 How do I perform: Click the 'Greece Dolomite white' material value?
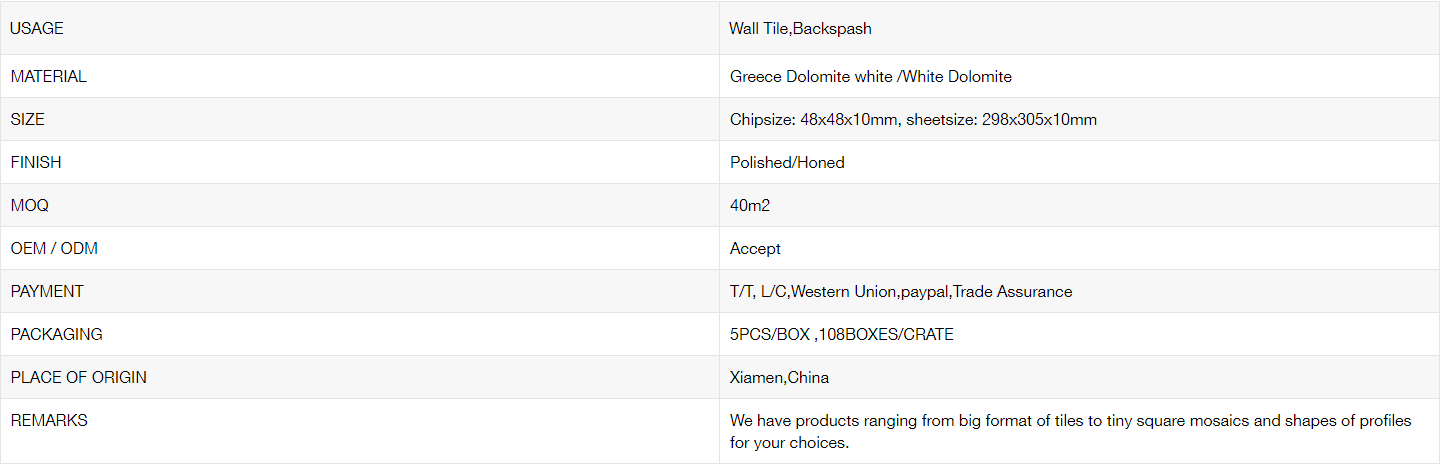coord(810,76)
